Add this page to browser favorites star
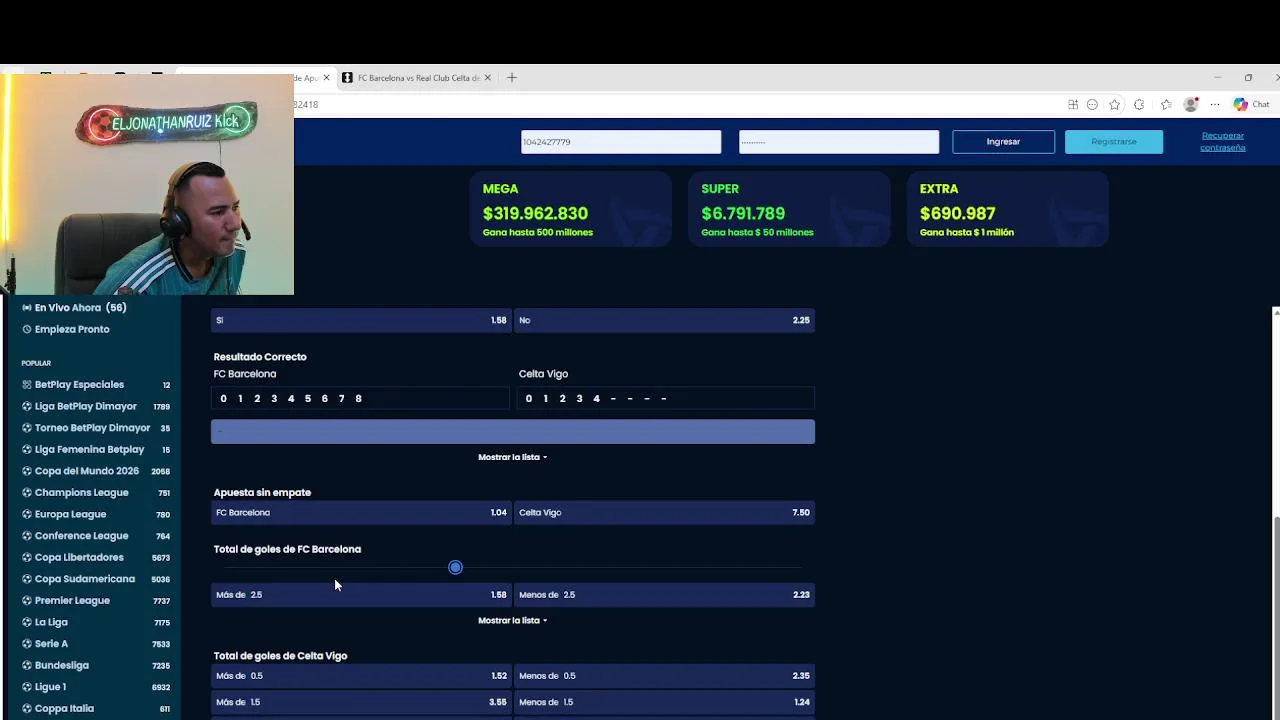Screen dimensions: 1280x720 [1115, 104]
